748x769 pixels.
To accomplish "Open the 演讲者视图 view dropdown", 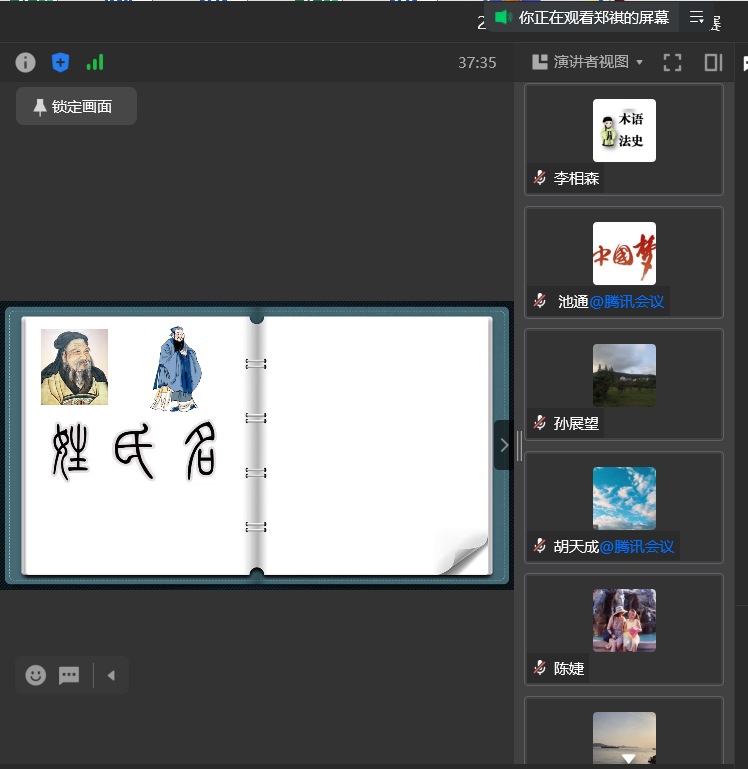I will pyautogui.click(x=588, y=62).
